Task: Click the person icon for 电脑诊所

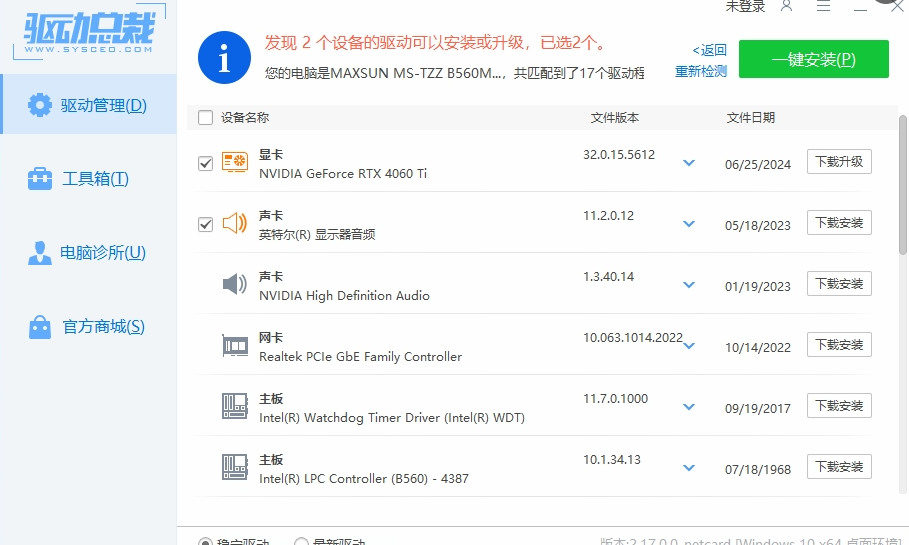Action: (39, 253)
